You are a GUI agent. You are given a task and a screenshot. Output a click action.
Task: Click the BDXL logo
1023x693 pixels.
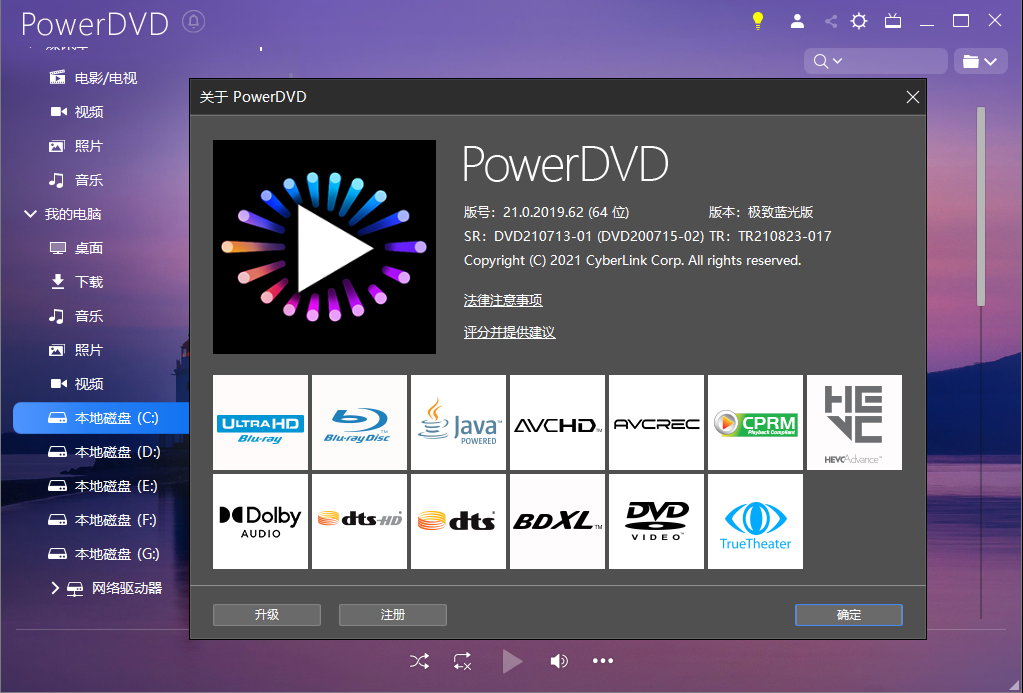coord(557,521)
